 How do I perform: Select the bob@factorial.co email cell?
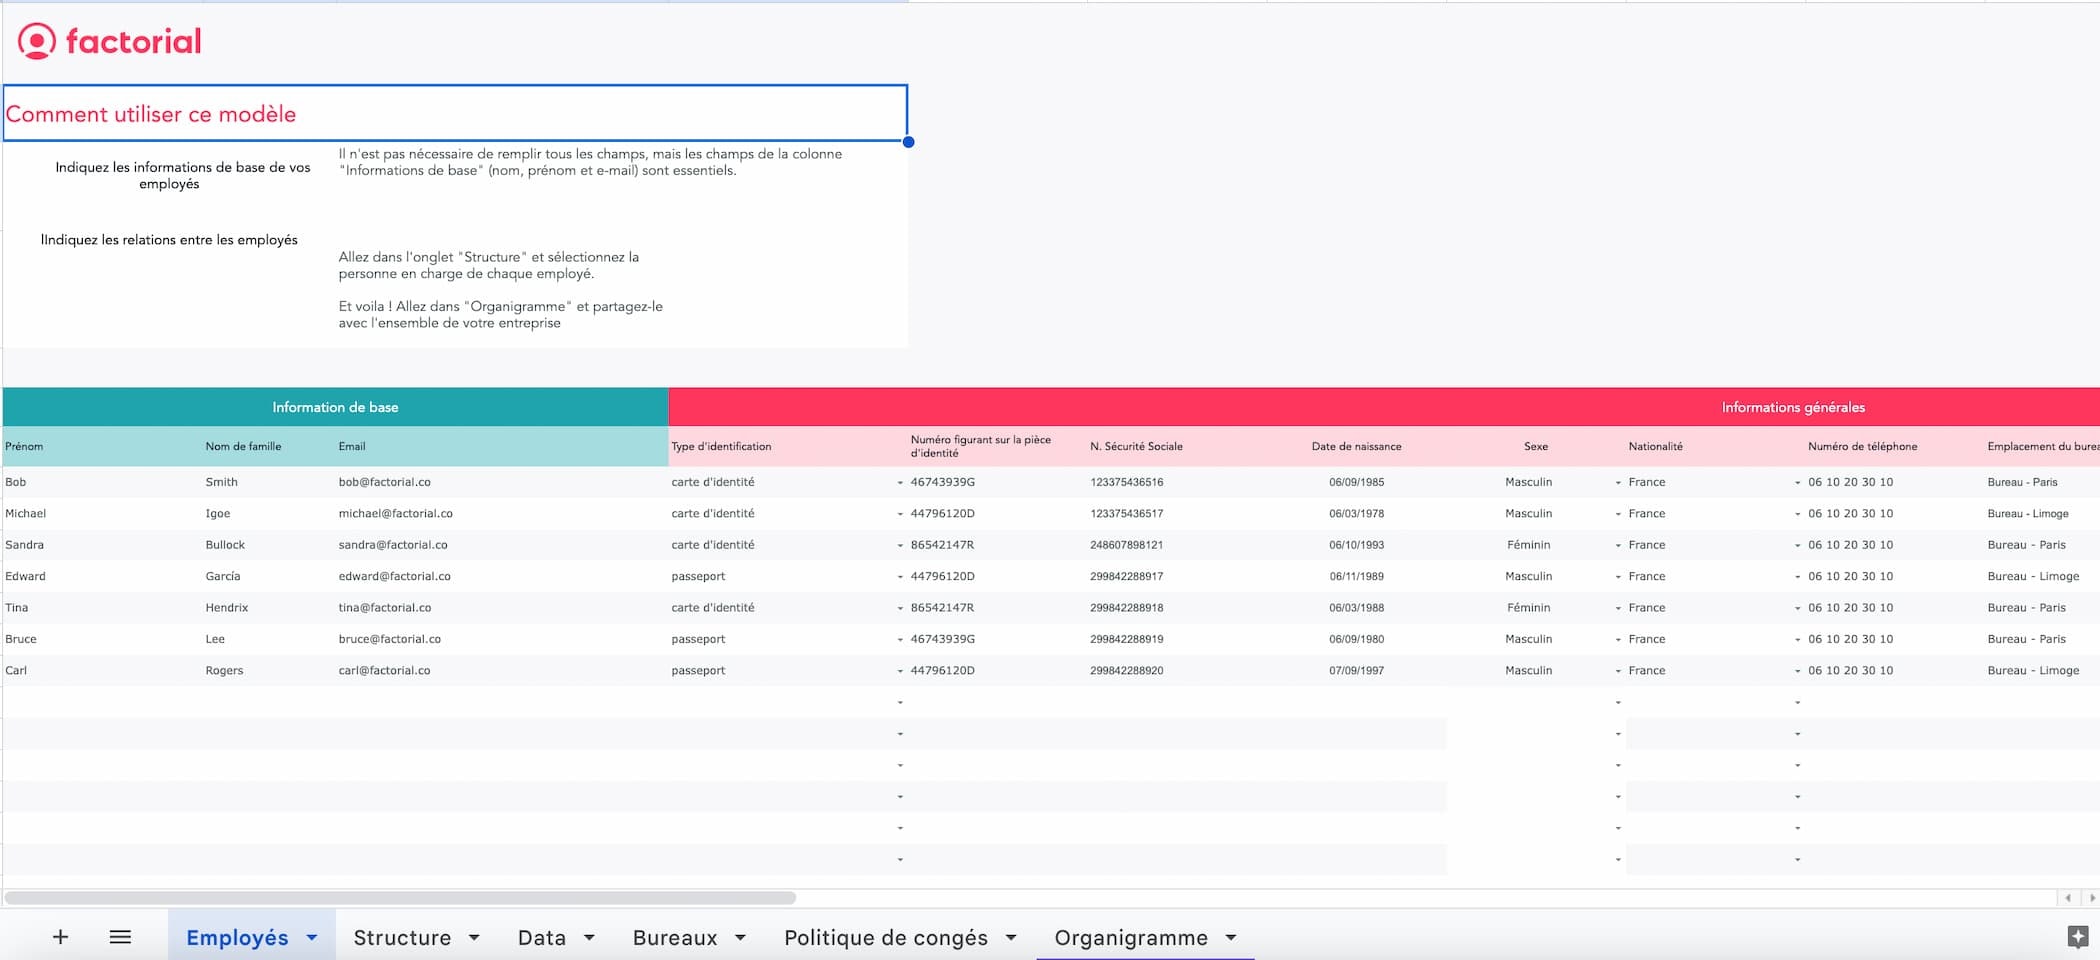(502, 482)
